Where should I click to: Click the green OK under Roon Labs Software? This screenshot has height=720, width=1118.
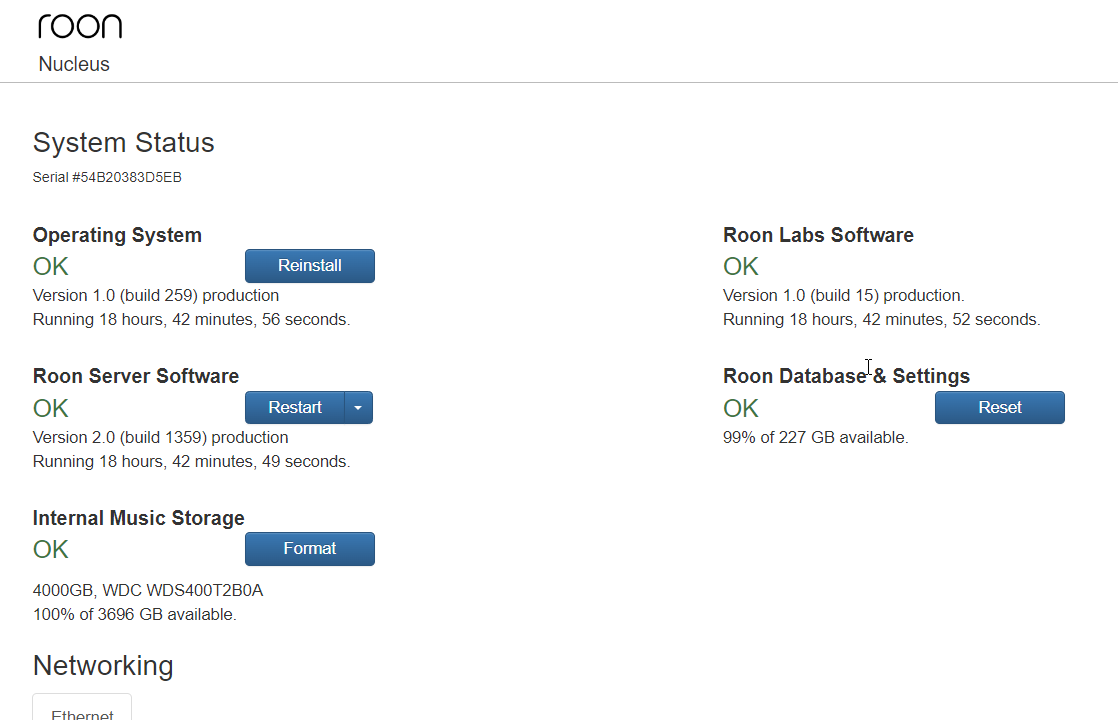click(740, 266)
